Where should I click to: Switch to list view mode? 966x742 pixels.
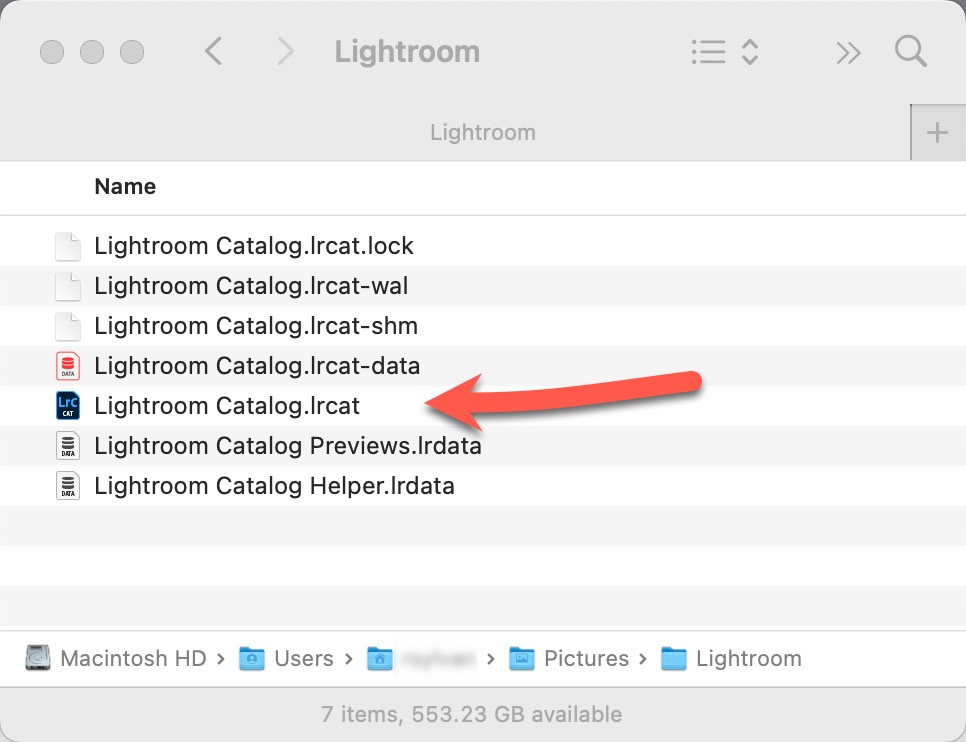pyautogui.click(x=709, y=52)
